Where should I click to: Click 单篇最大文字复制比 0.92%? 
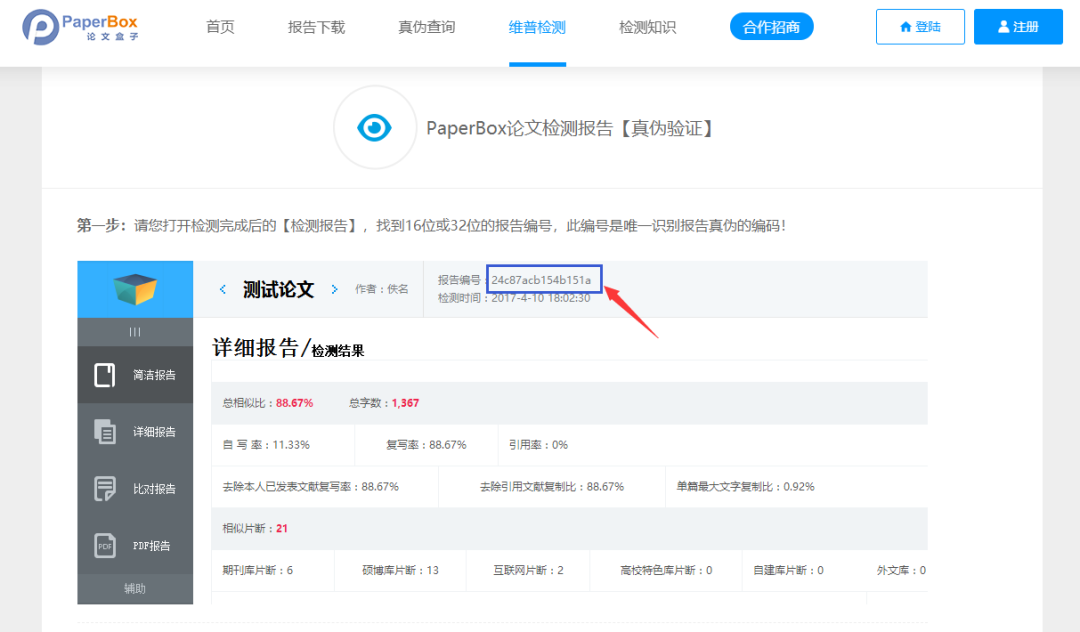point(745,487)
